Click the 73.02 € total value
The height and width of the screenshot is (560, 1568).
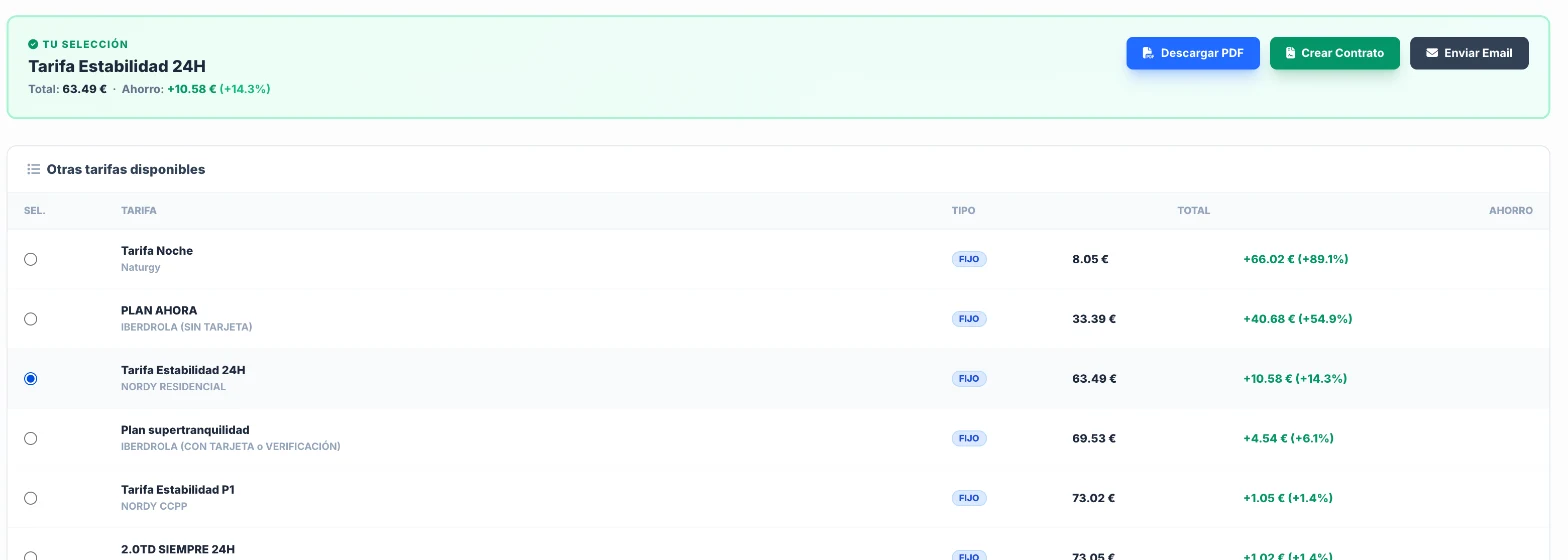[1094, 498]
